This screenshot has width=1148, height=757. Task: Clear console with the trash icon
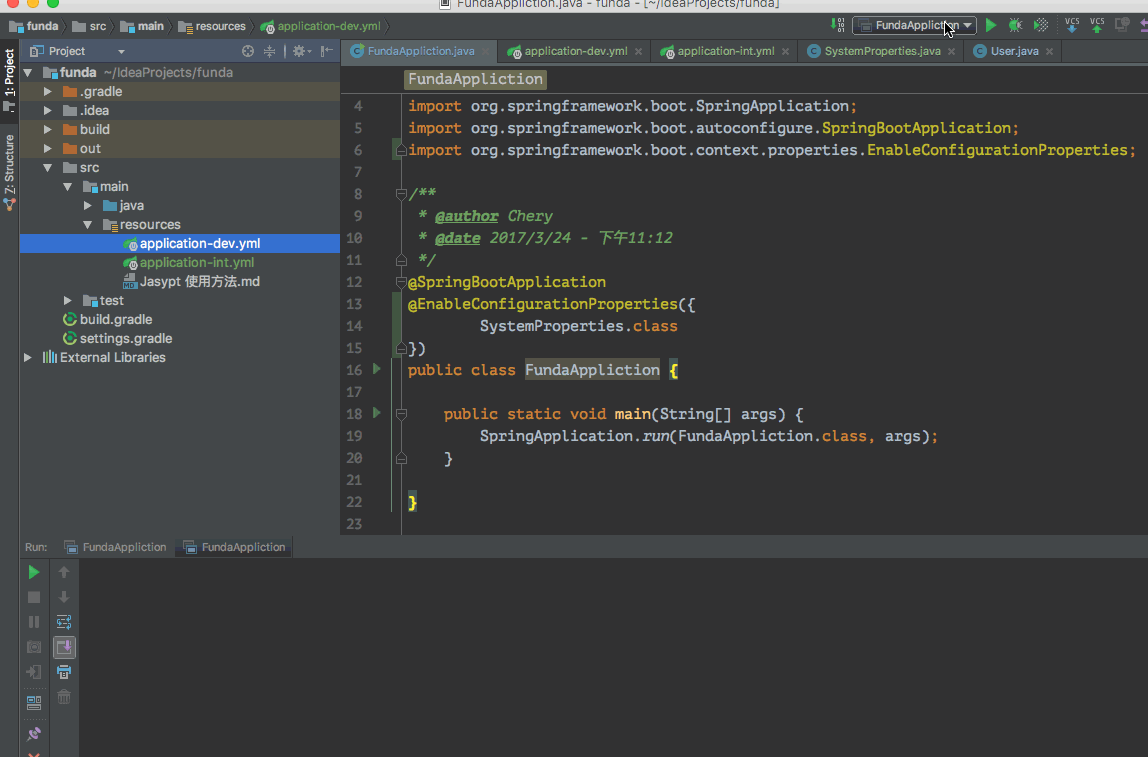pyautogui.click(x=64, y=697)
